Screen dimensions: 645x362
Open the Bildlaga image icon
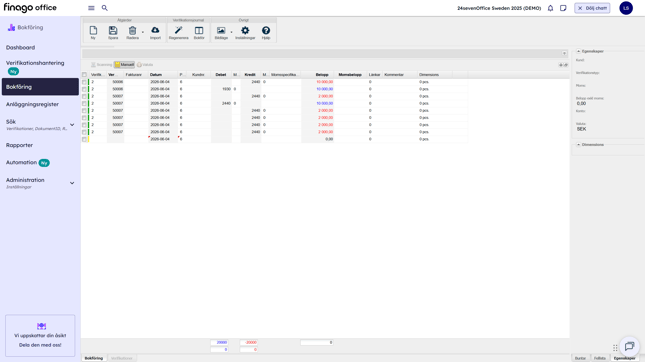[221, 32]
